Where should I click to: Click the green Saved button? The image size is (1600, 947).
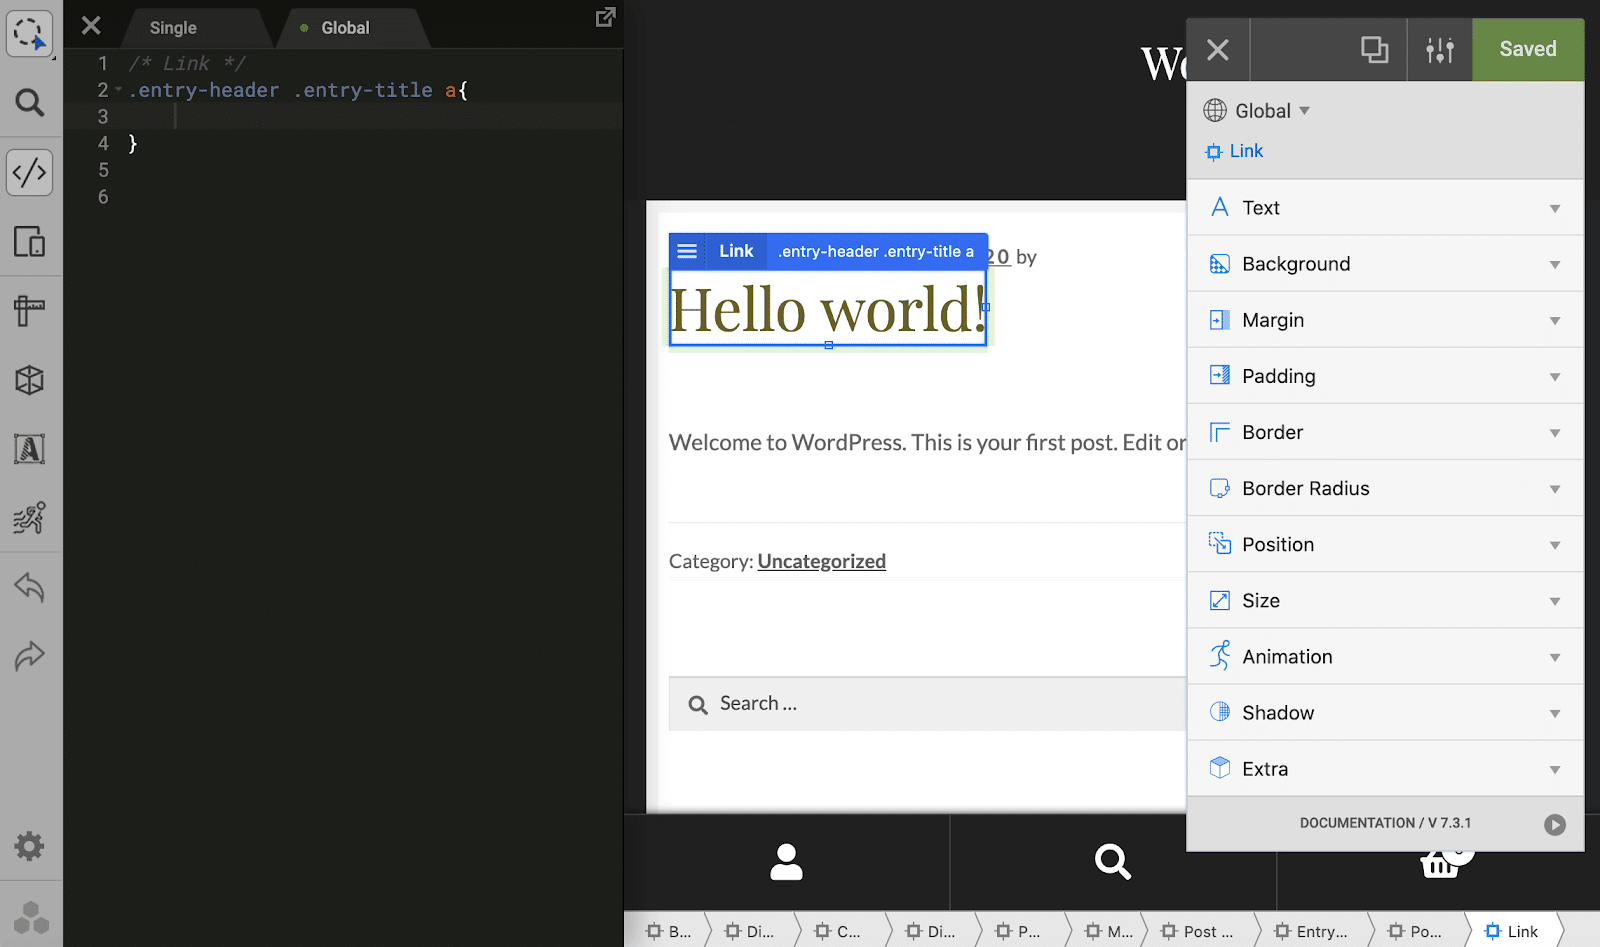point(1527,49)
